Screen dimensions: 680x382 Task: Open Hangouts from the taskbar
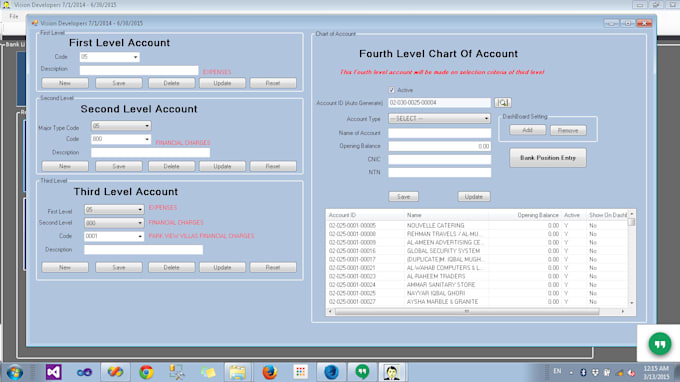point(362,372)
